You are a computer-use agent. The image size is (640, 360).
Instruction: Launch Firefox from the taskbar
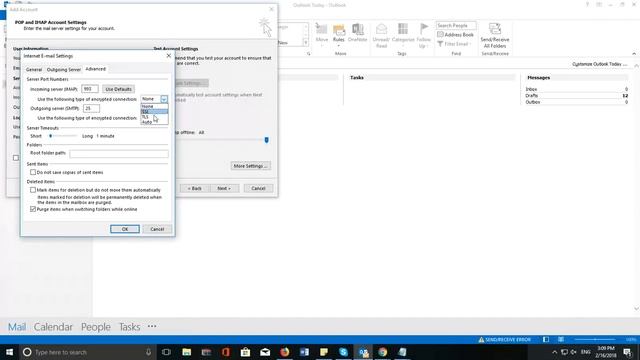point(284,352)
